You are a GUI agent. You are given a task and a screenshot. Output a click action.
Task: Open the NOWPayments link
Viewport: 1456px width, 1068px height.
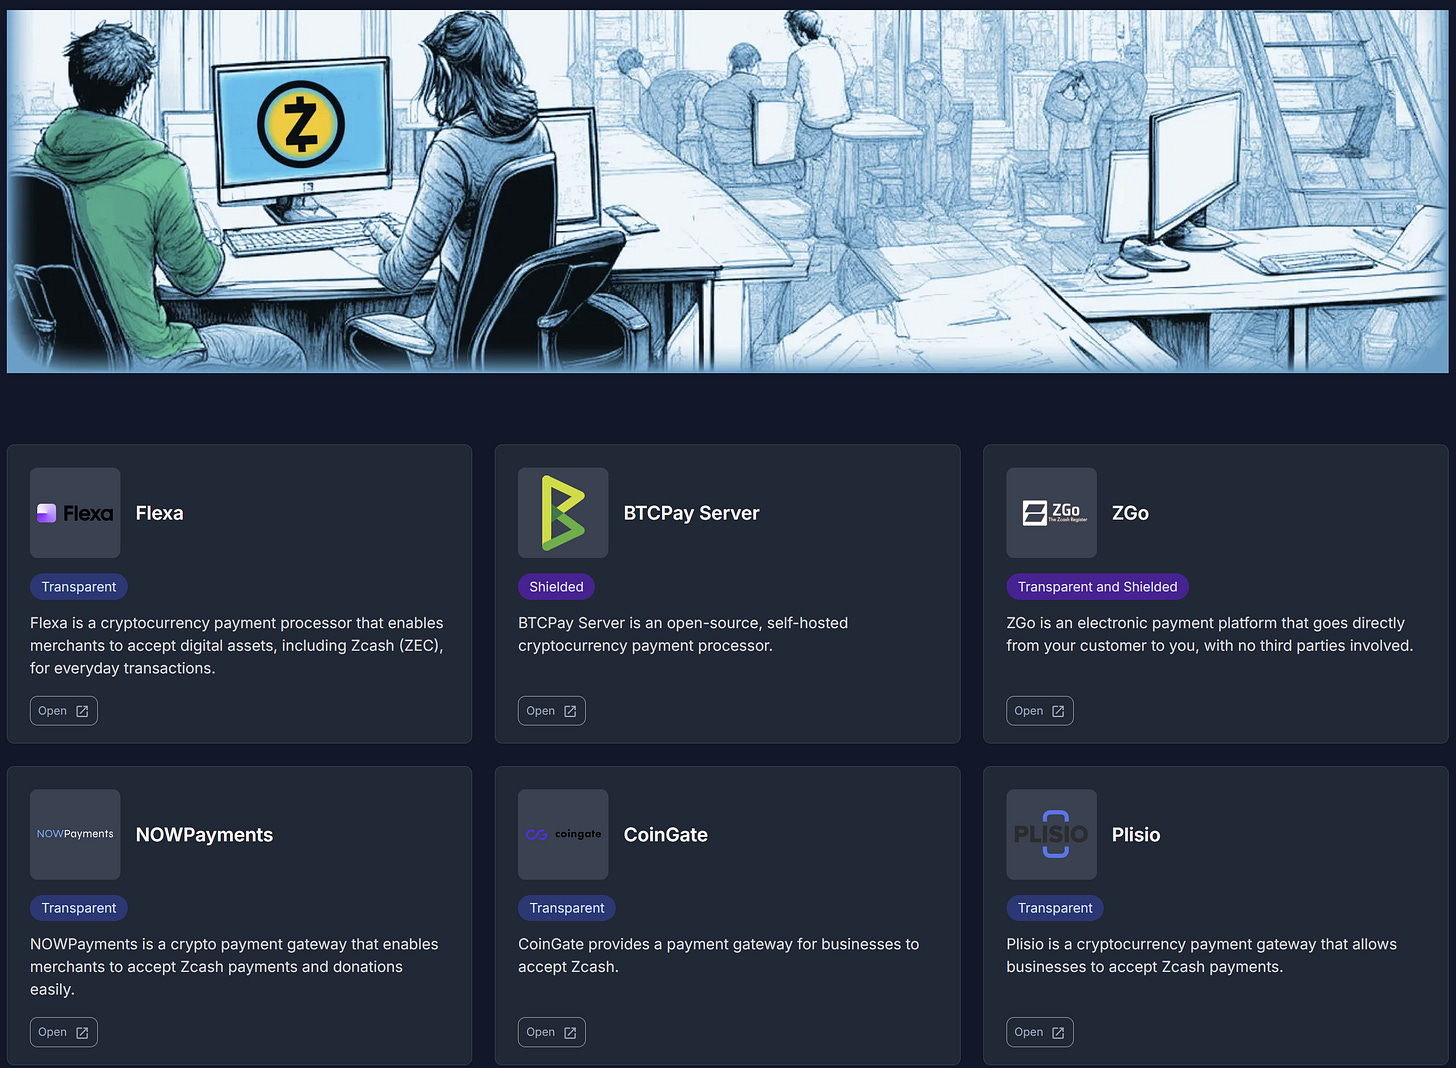tap(64, 1032)
